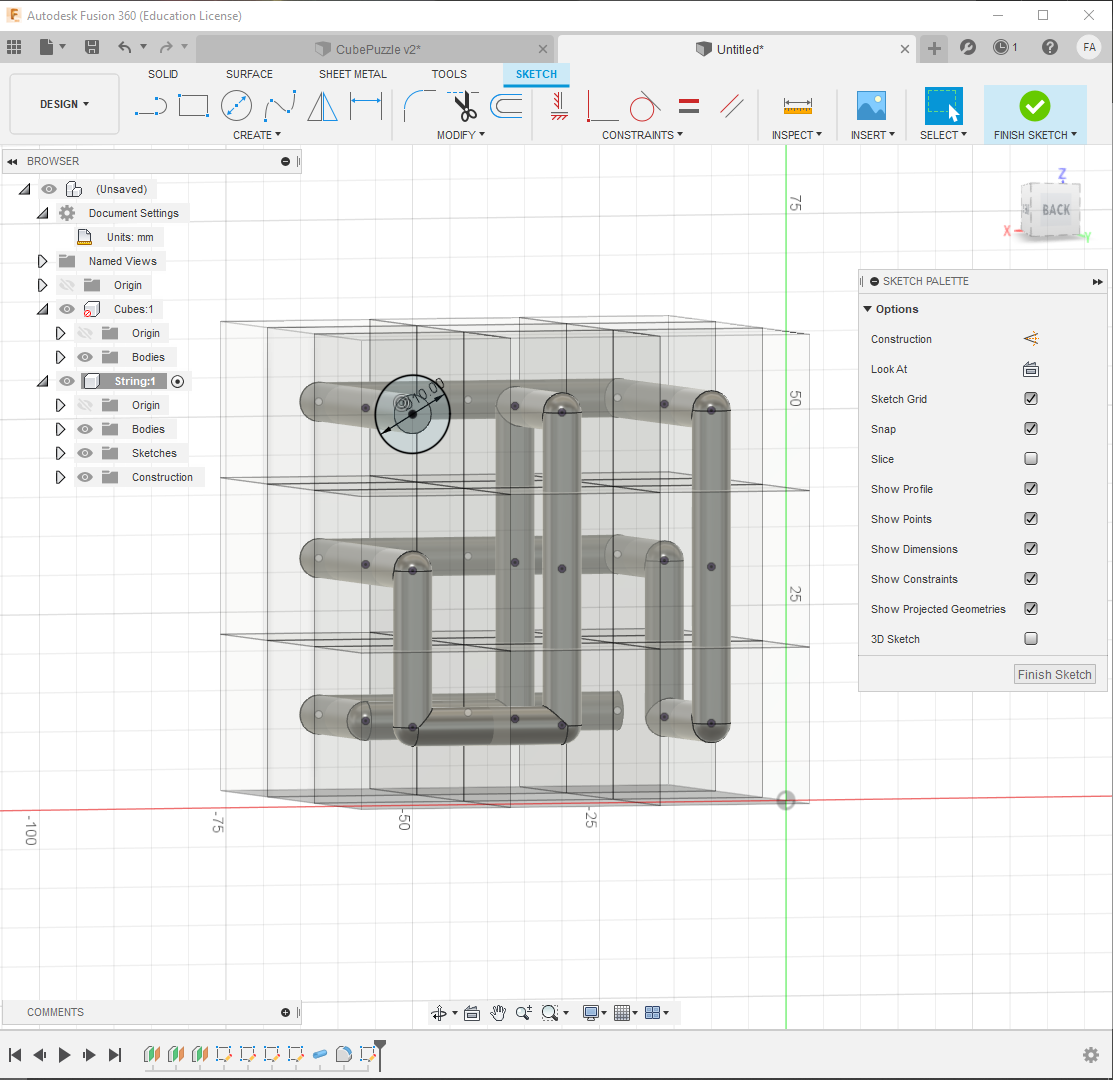Enable the Slice option
Screen dimensions: 1113x1080
(x=1031, y=458)
